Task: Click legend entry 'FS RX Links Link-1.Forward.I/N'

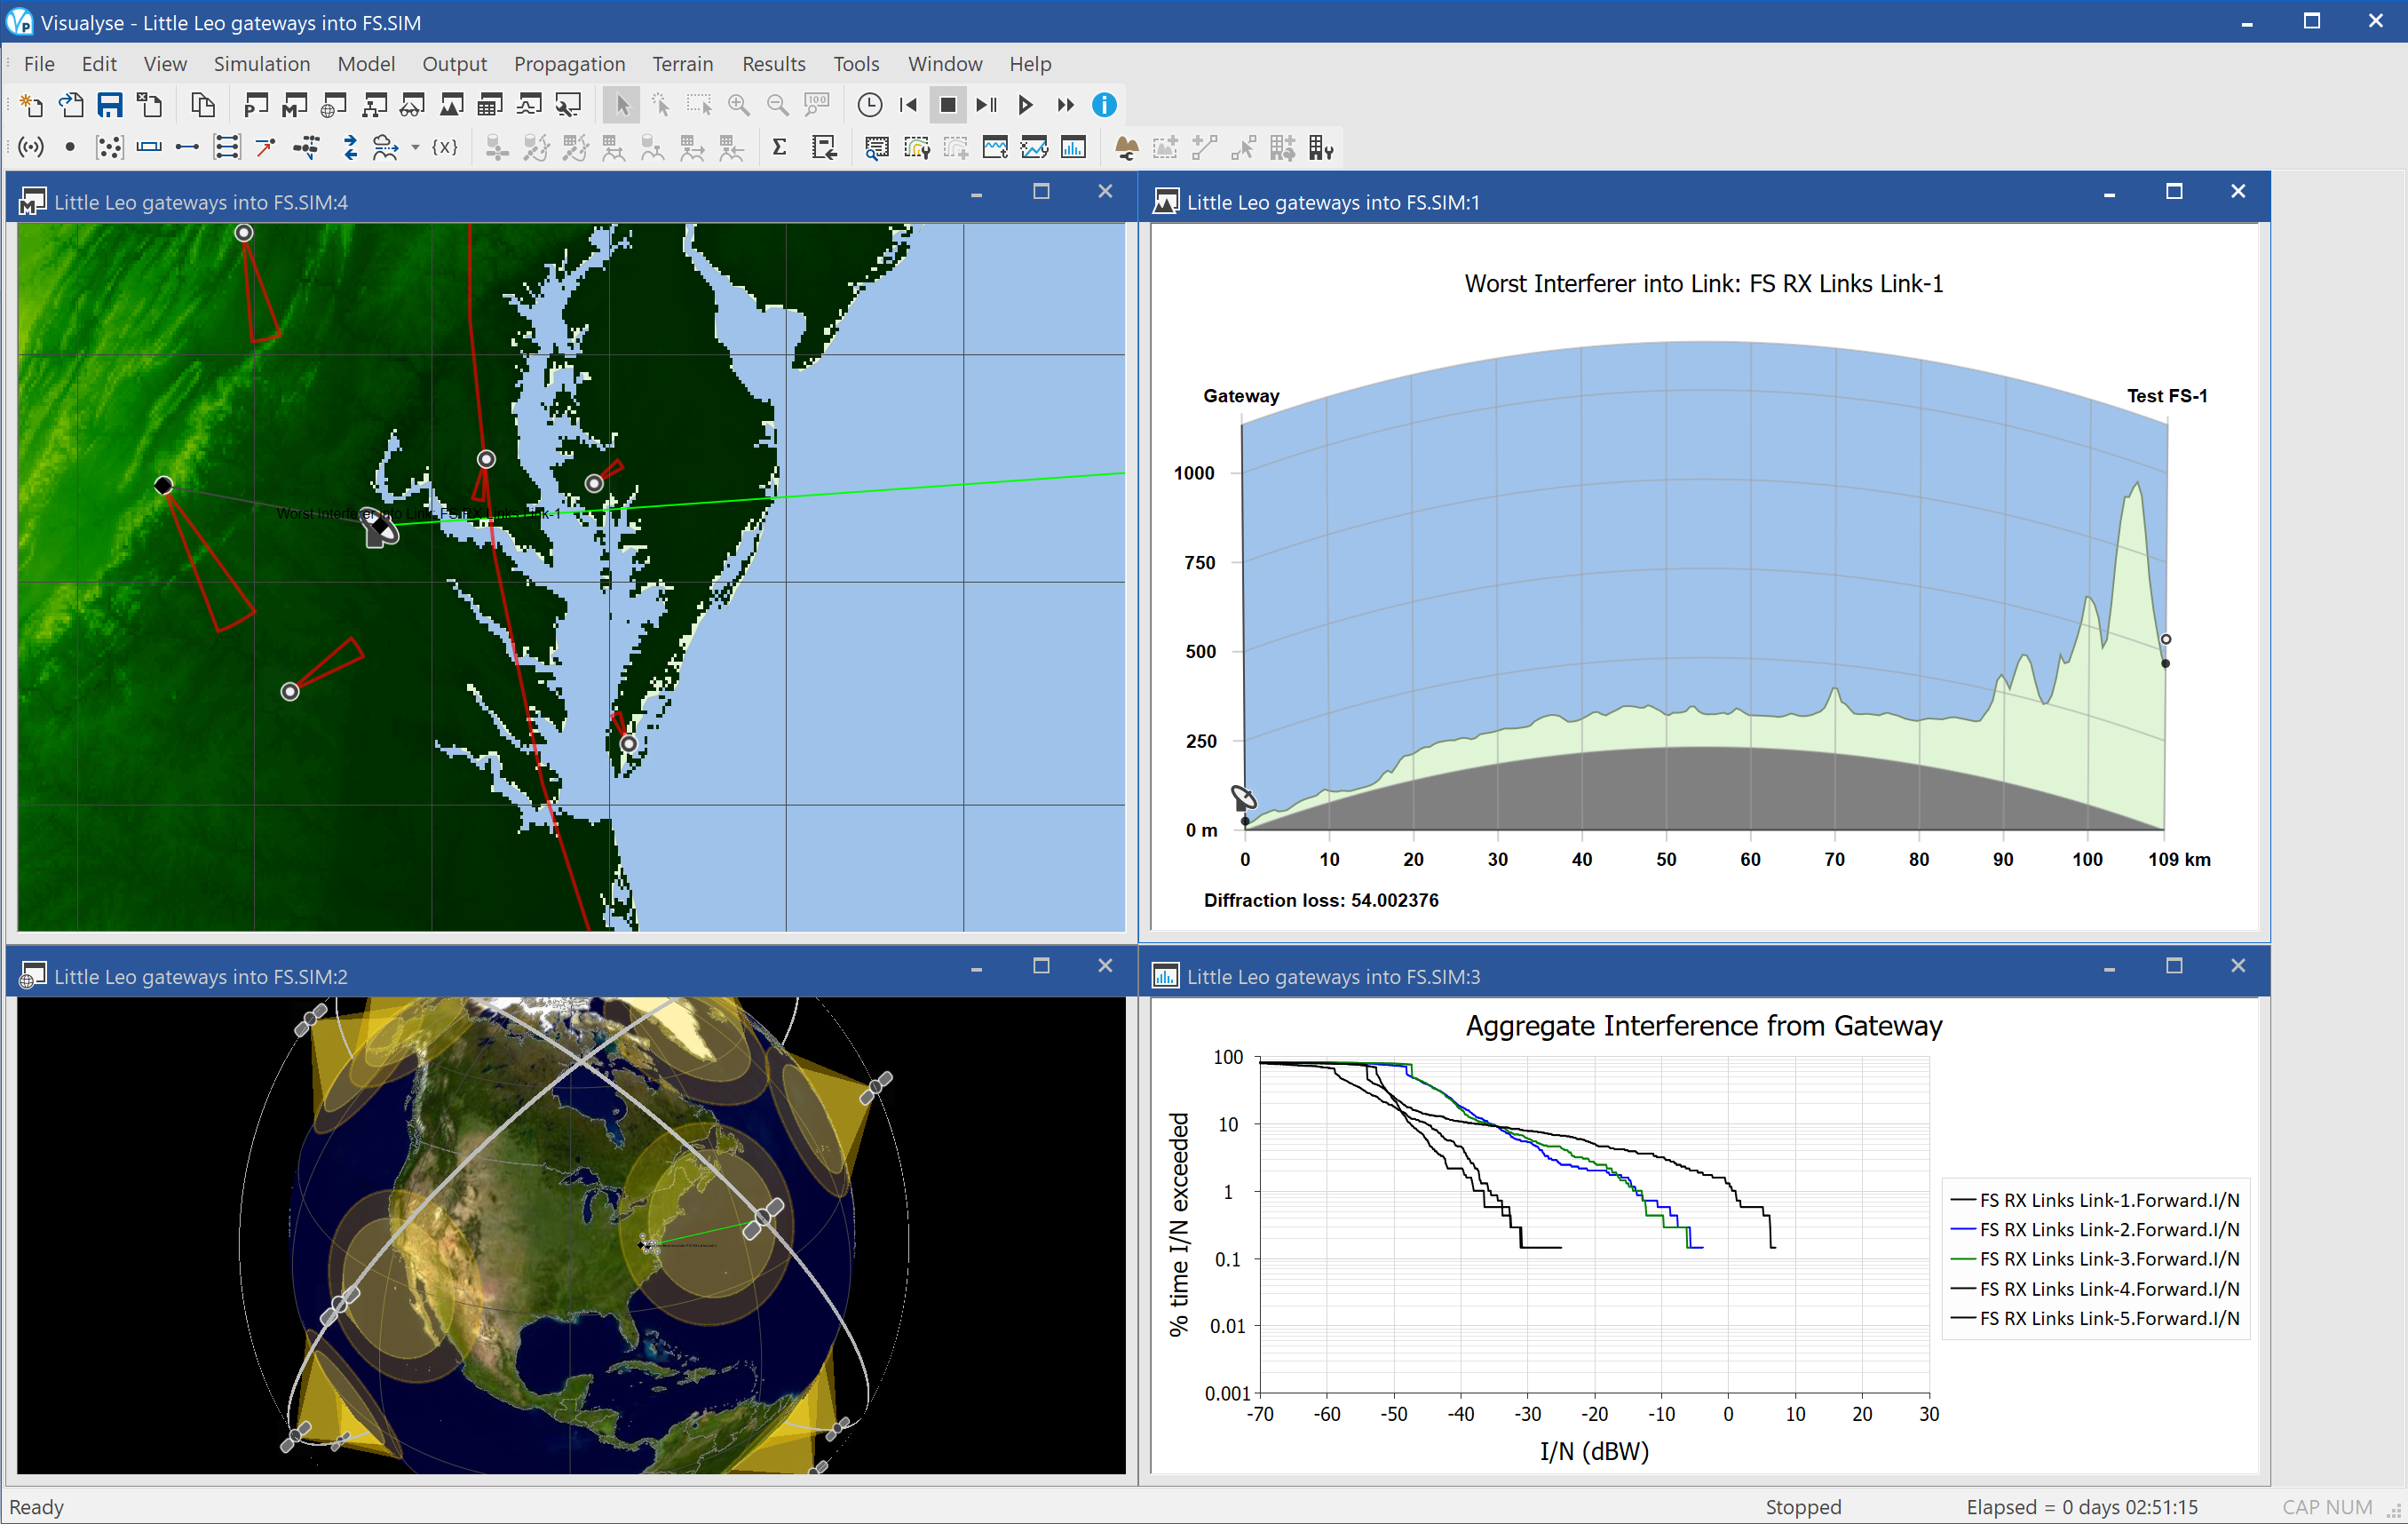Action: (2095, 1200)
